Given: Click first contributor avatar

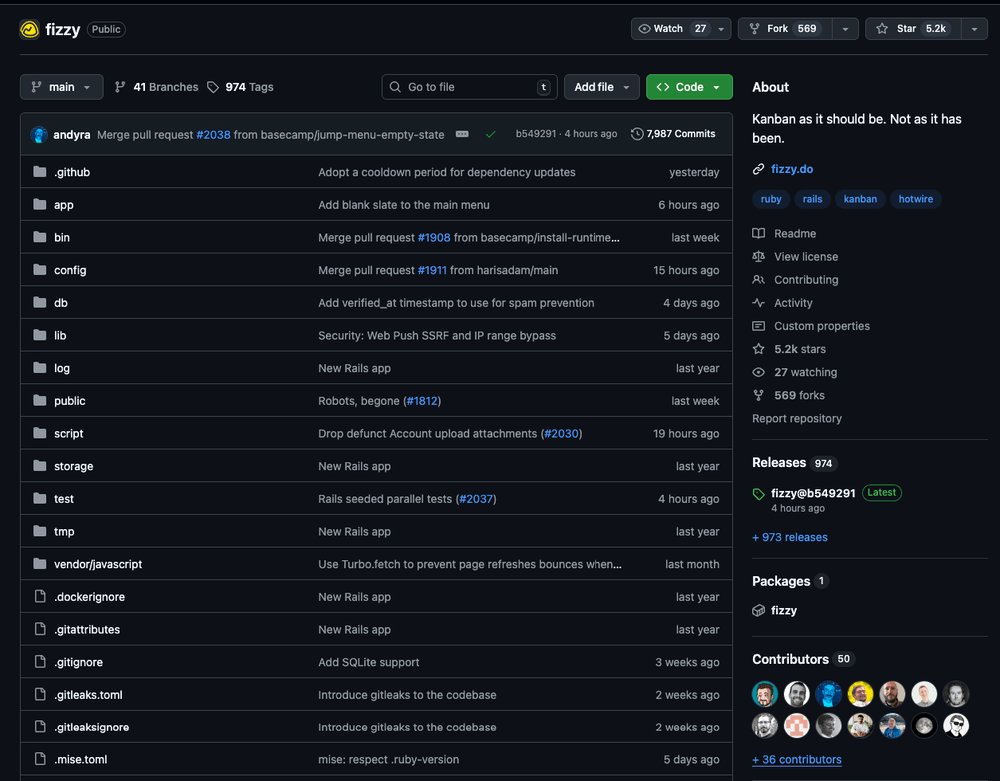Looking at the screenshot, I should pos(765,694).
